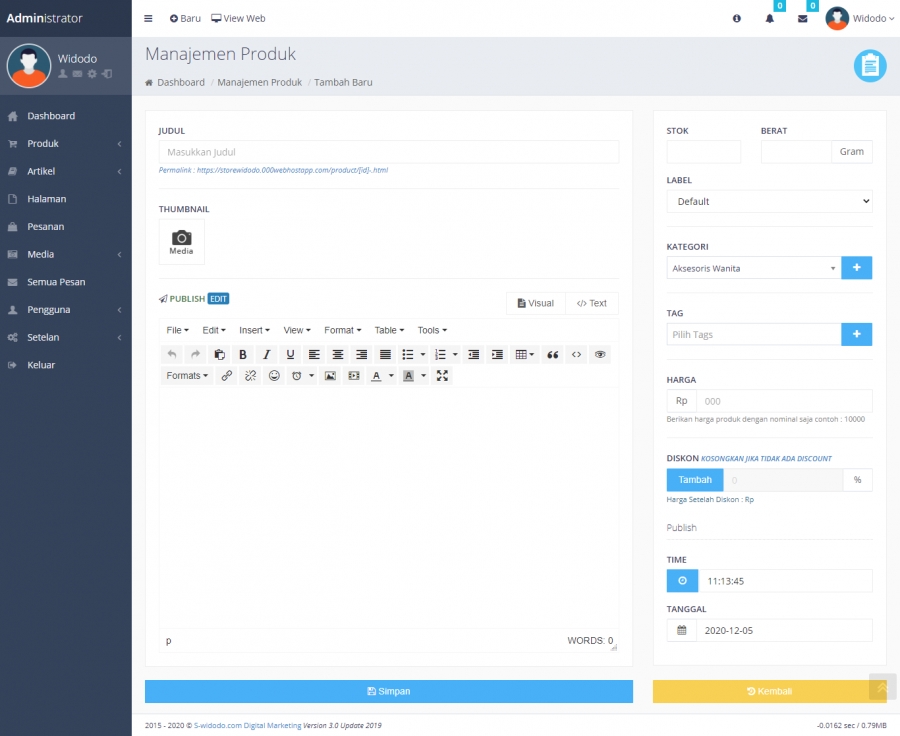Choose a thumbnail via Media box
The image size is (900, 736).
pos(181,242)
